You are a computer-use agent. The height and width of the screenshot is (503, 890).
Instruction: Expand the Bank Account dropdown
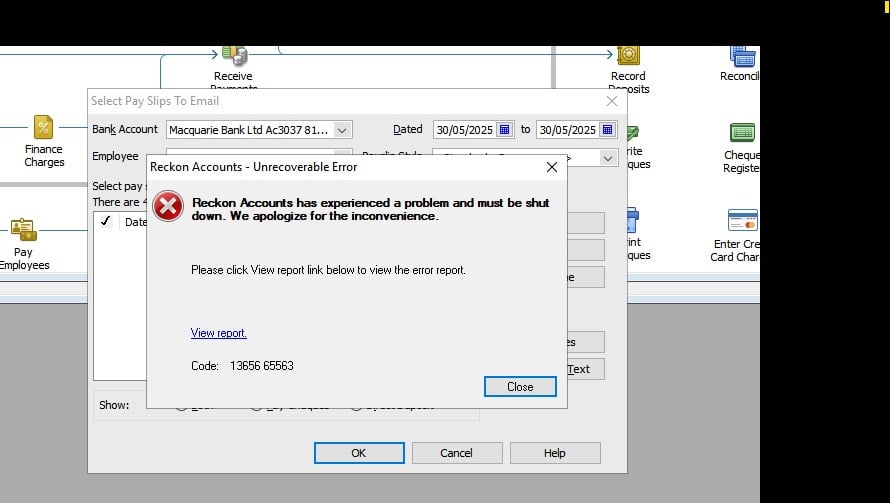tap(342, 130)
